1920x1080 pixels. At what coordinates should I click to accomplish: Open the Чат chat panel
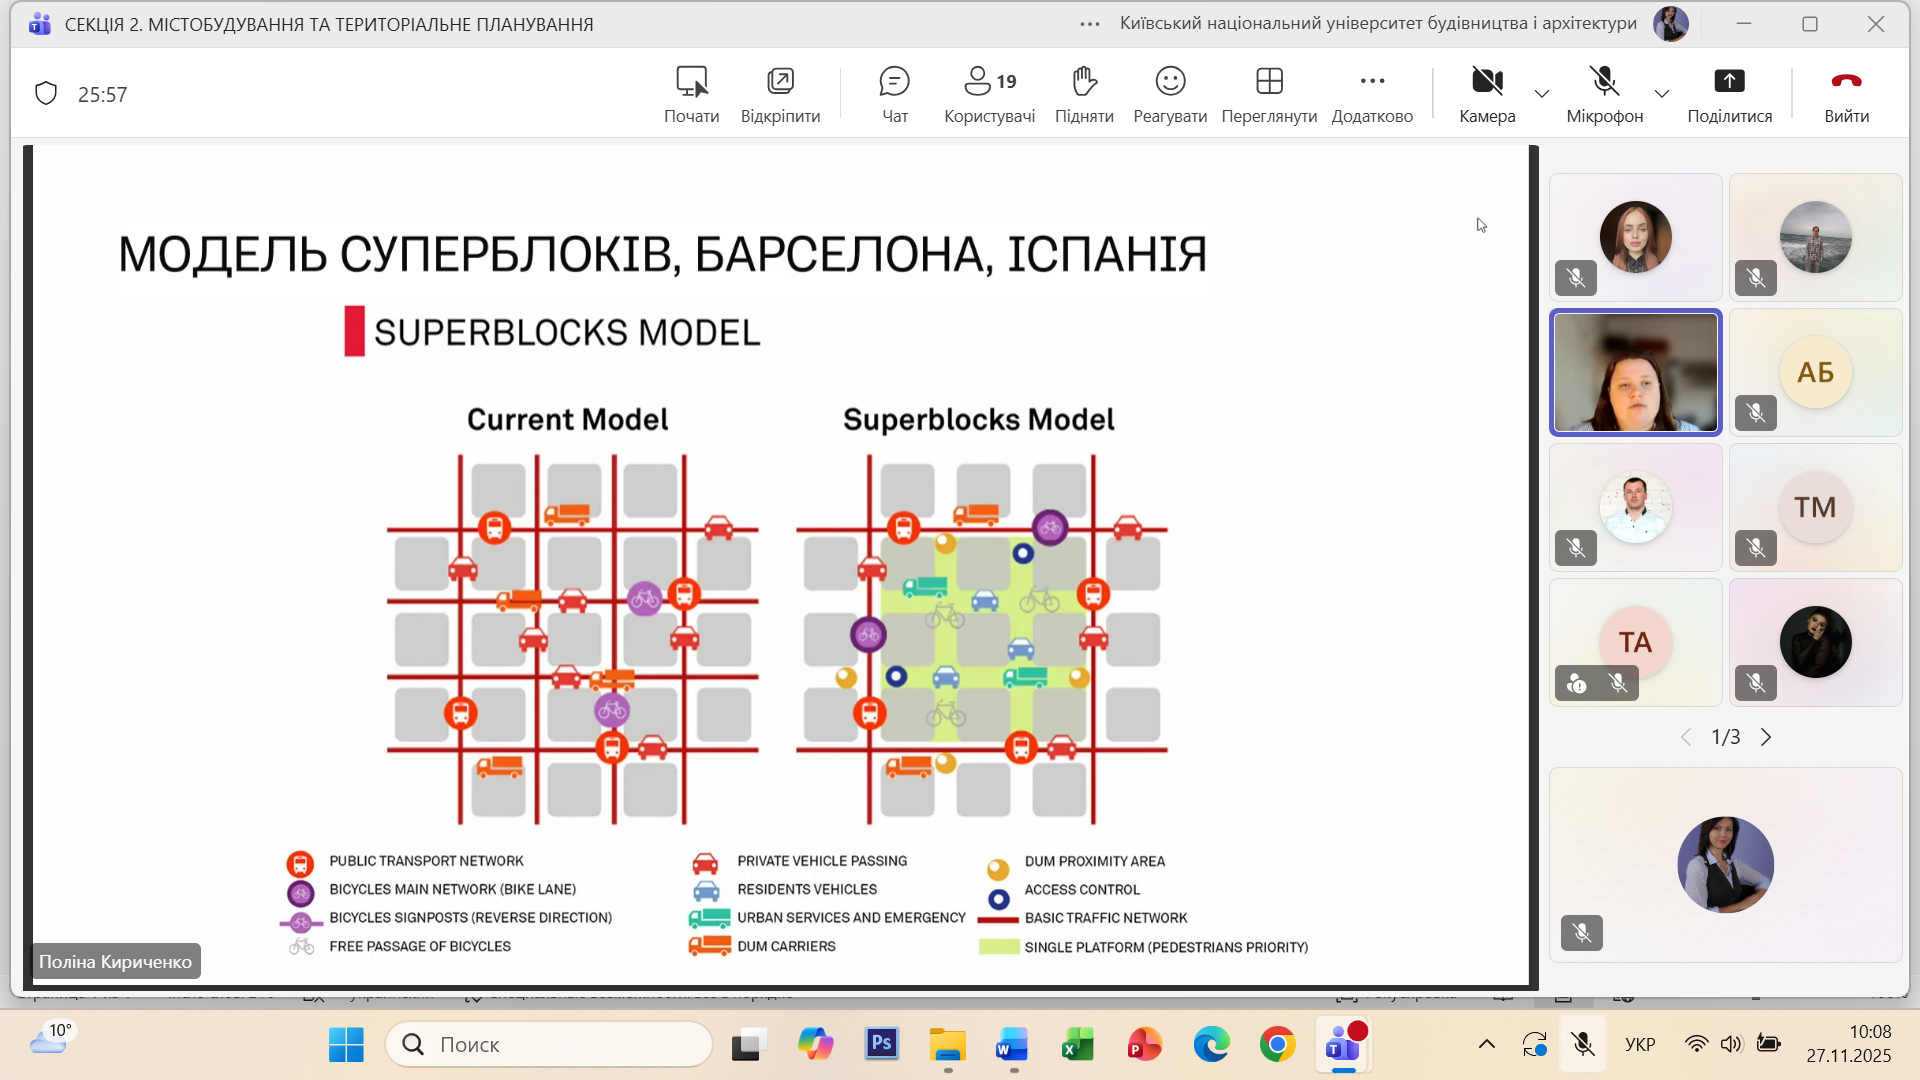pyautogui.click(x=894, y=94)
